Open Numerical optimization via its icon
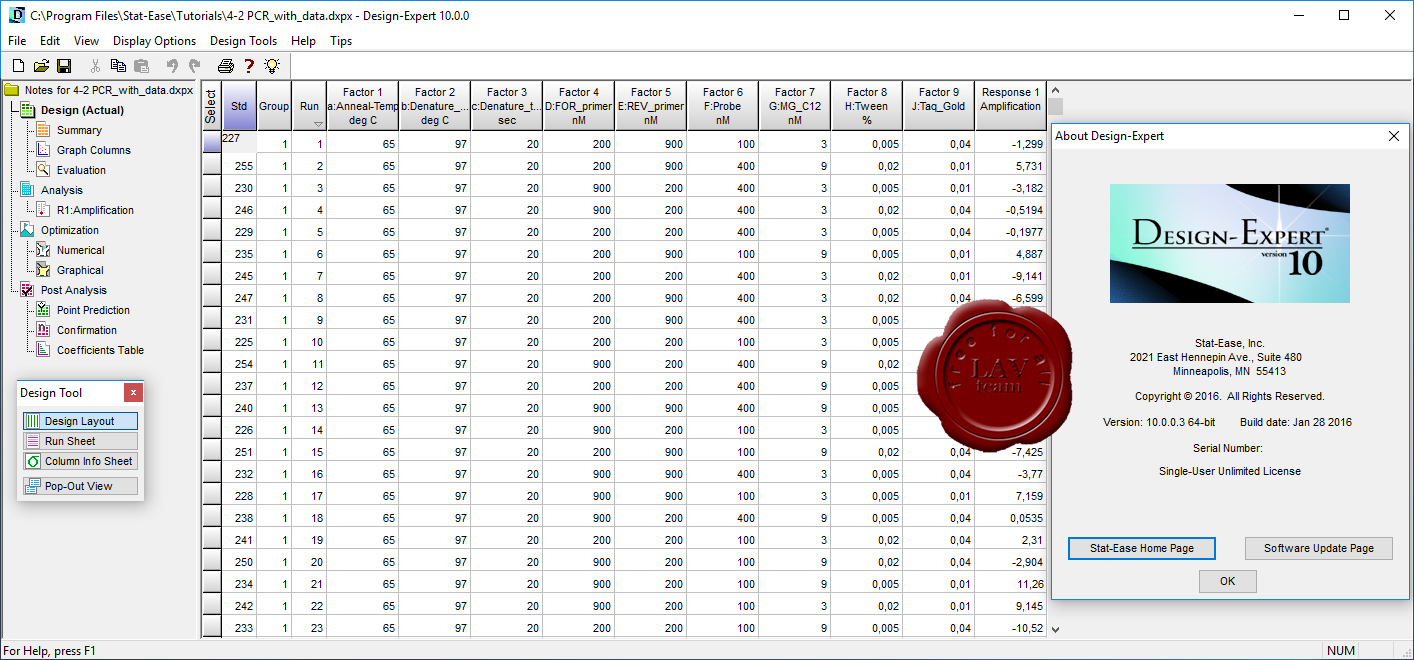Viewport: 1414px width, 660px height. (x=43, y=250)
